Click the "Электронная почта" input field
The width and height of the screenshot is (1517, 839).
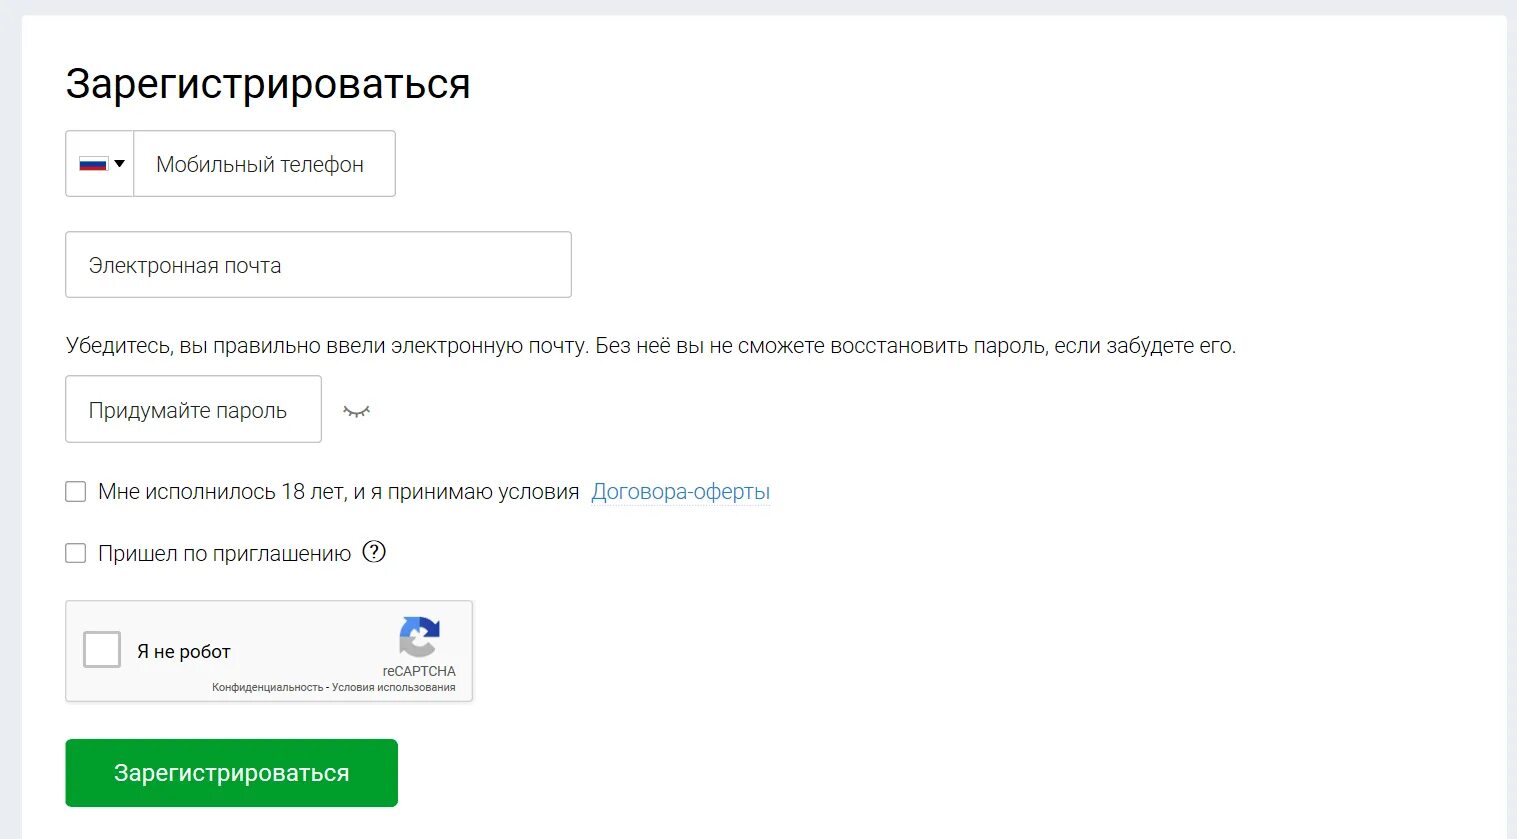point(318,264)
